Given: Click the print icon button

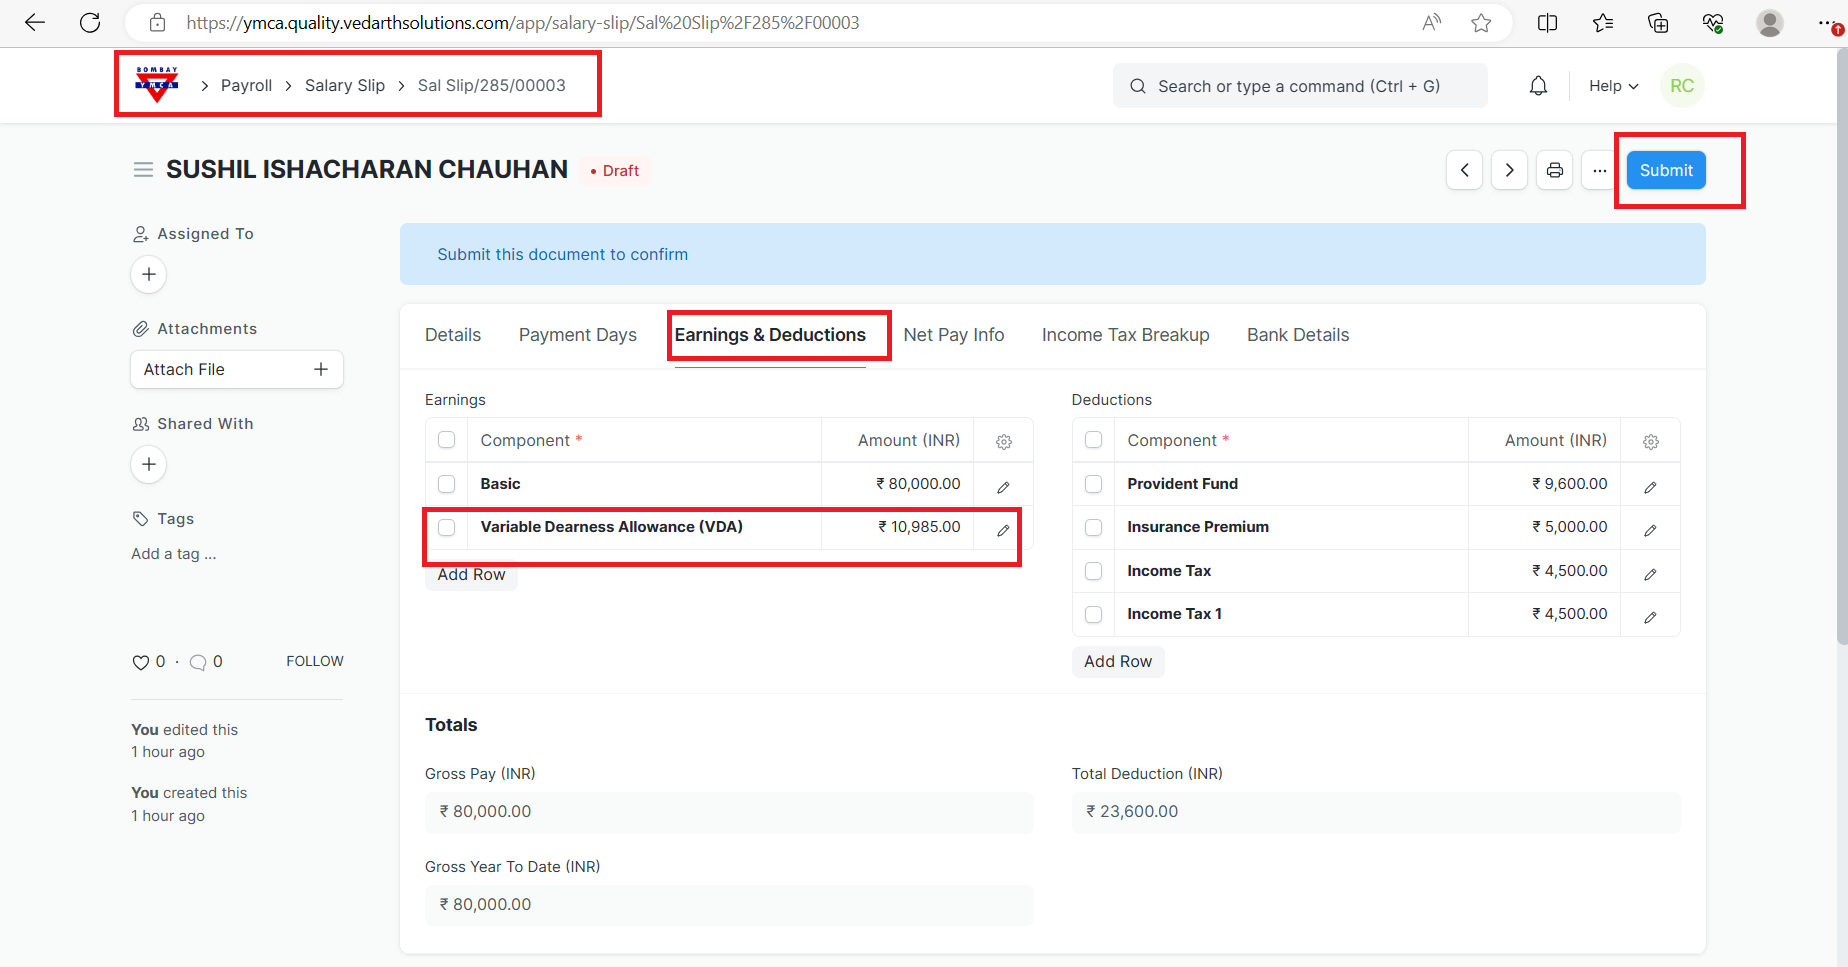Looking at the screenshot, I should coord(1554,170).
